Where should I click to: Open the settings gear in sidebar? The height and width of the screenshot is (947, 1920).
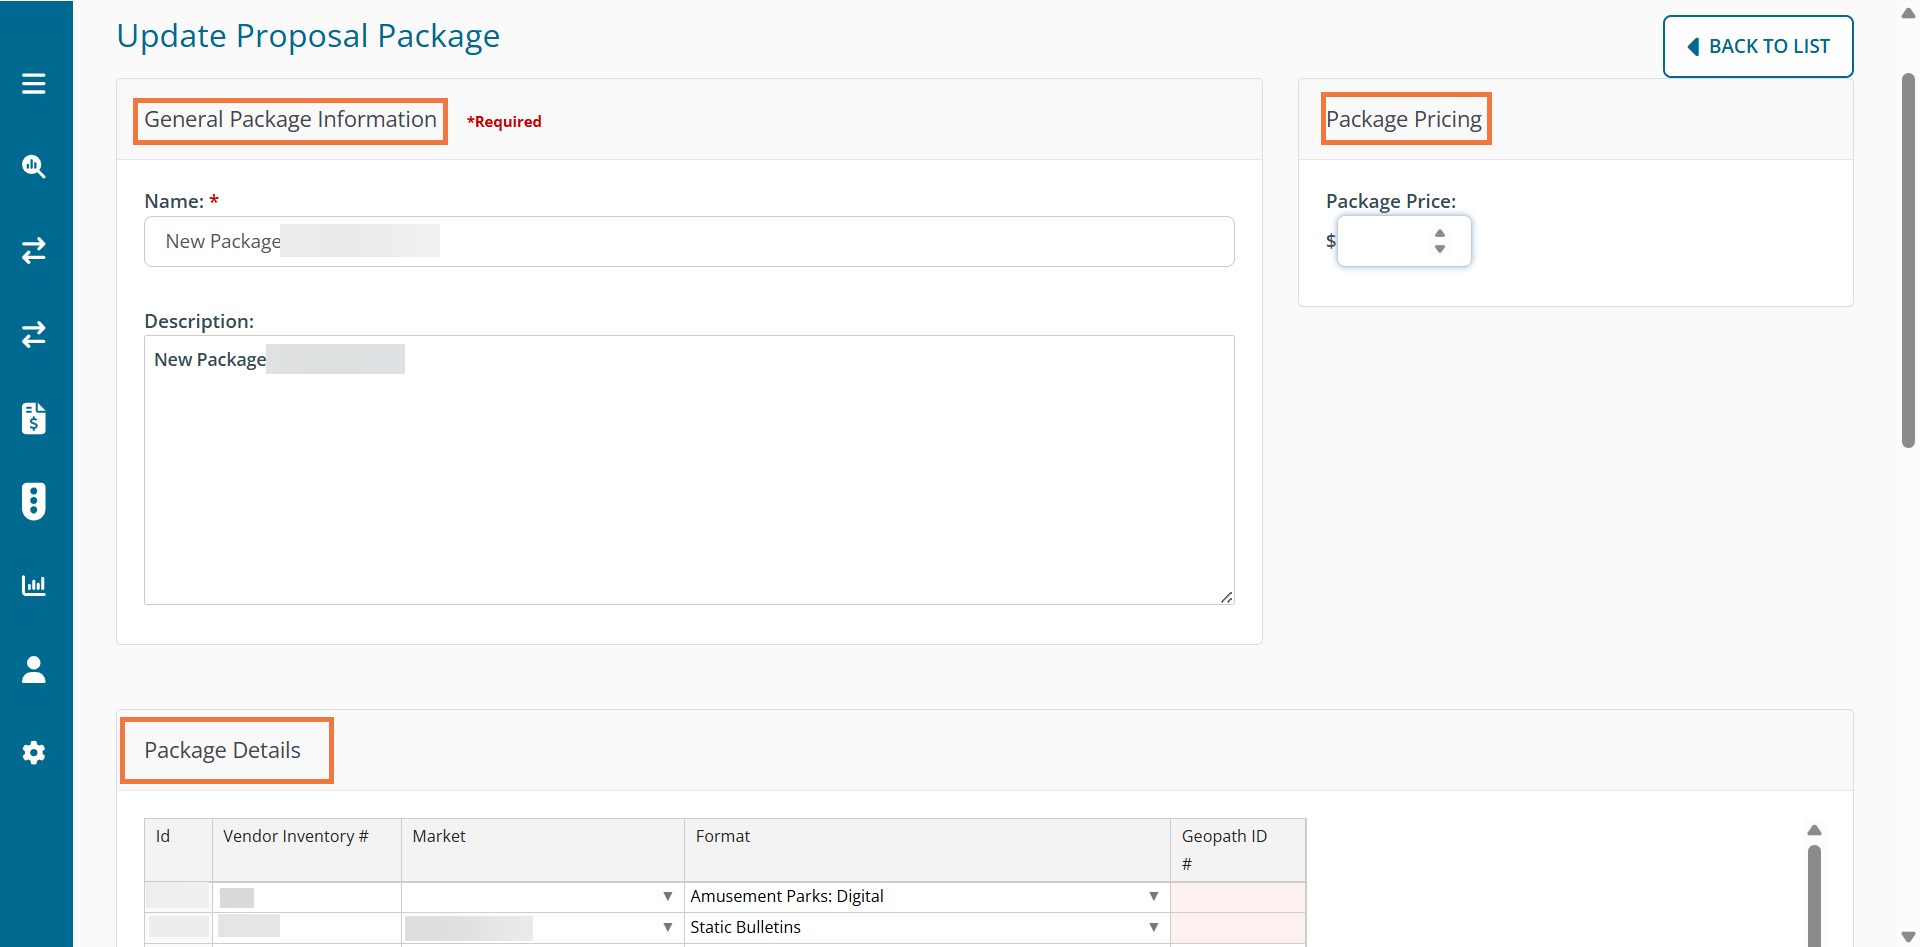[x=34, y=753]
